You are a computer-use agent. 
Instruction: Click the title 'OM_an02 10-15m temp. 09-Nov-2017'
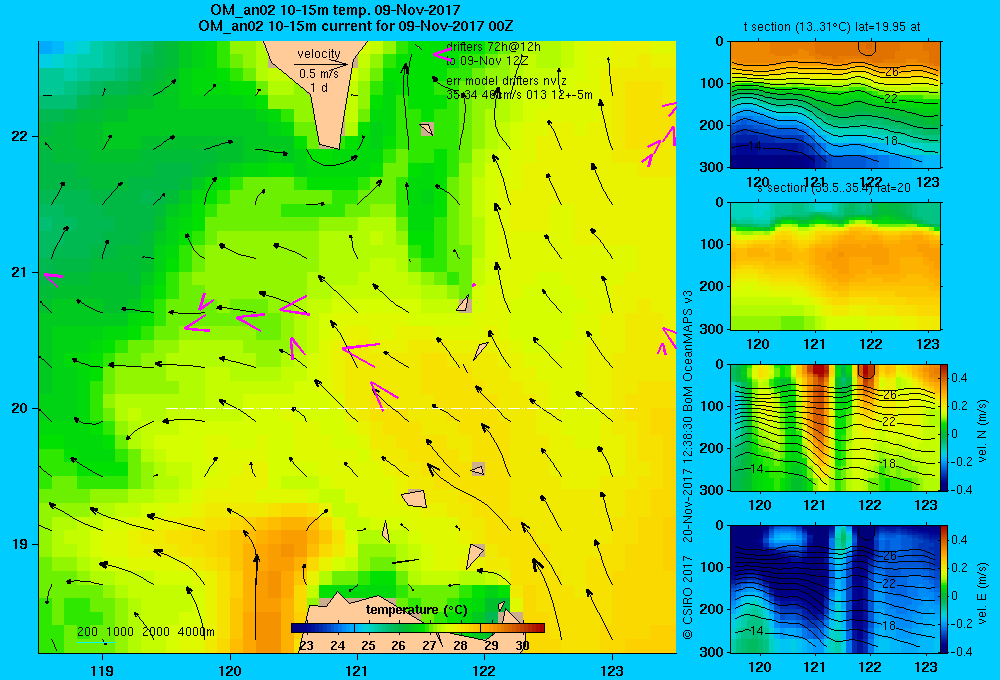pyautogui.click(x=335, y=10)
